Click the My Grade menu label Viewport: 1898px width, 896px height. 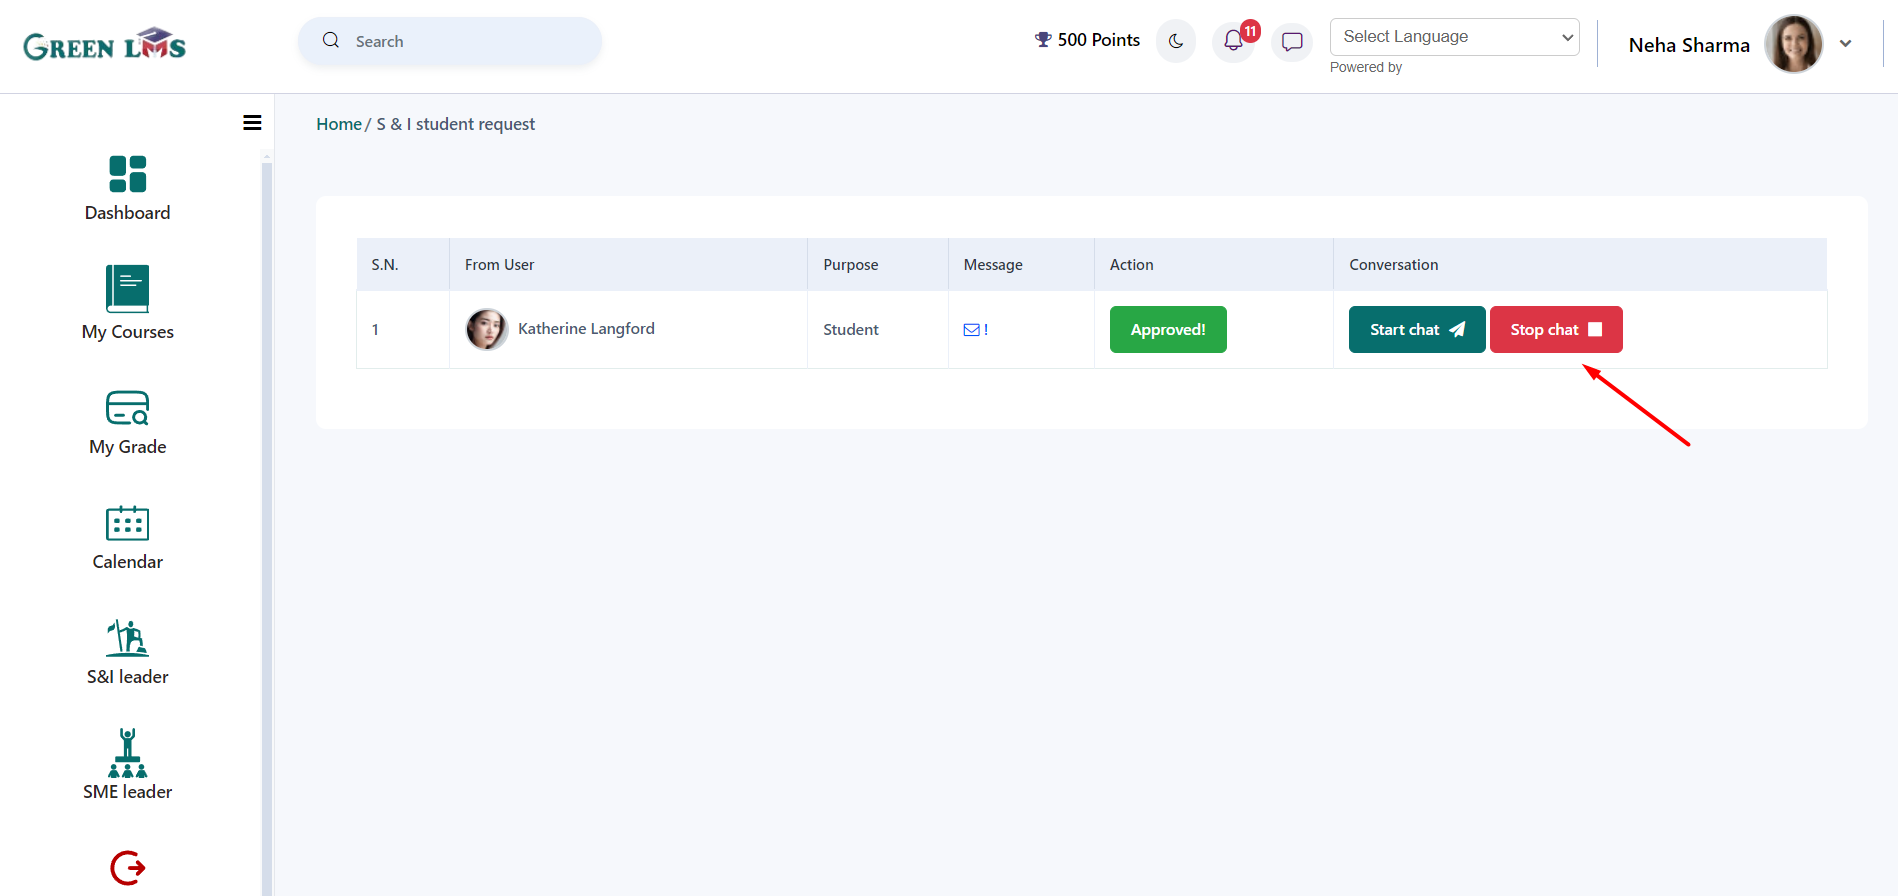pyautogui.click(x=128, y=447)
